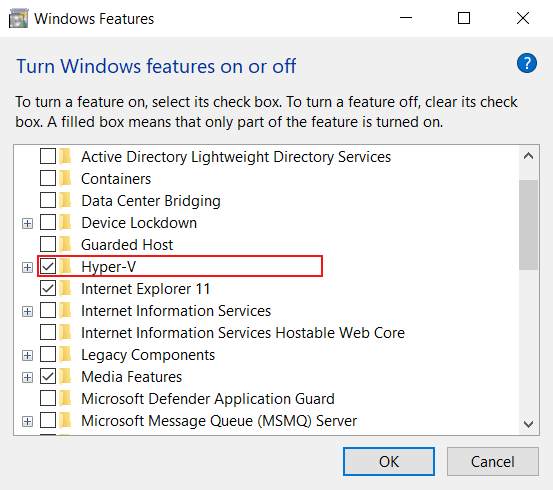Select the Internet Information Services label
The image size is (553, 490).
pyautogui.click(x=176, y=311)
